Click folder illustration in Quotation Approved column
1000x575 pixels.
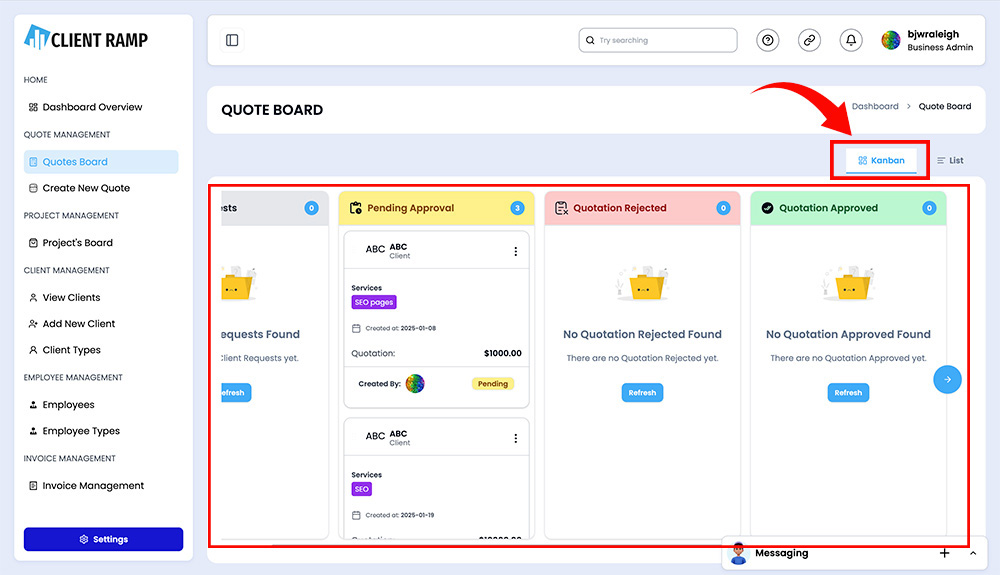(848, 284)
